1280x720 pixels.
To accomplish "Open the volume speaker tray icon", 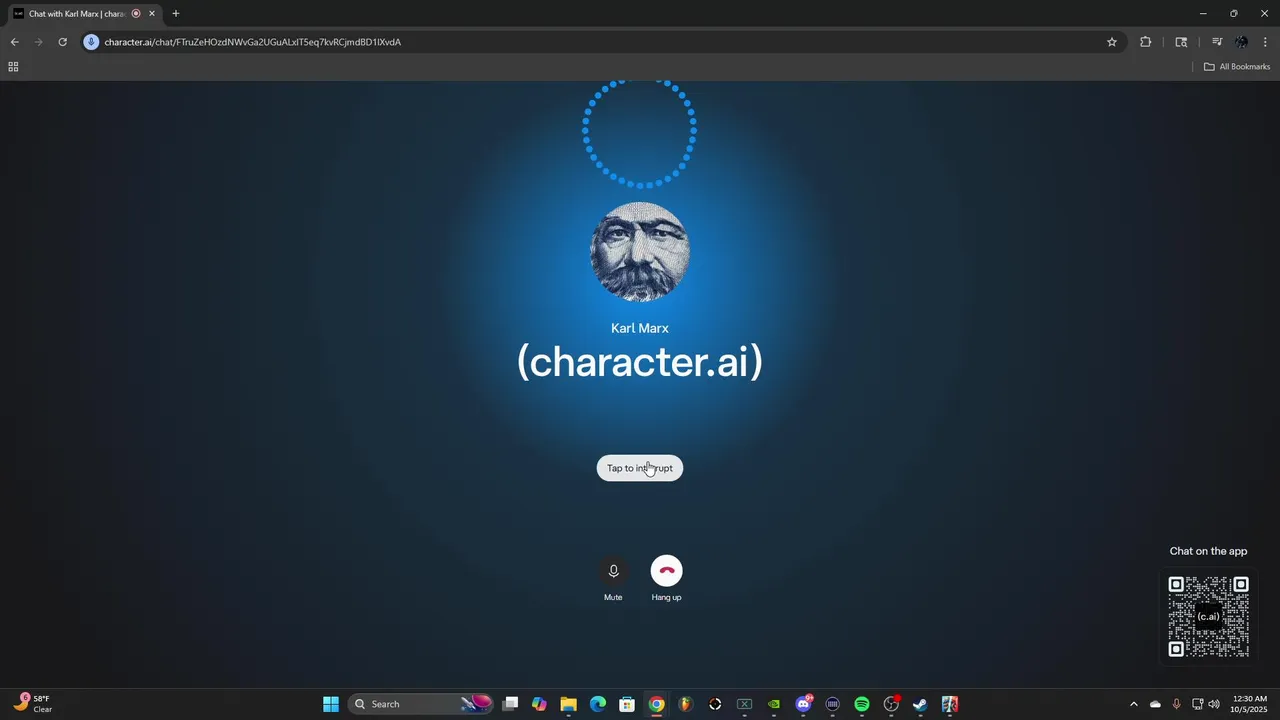I will [1214, 704].
